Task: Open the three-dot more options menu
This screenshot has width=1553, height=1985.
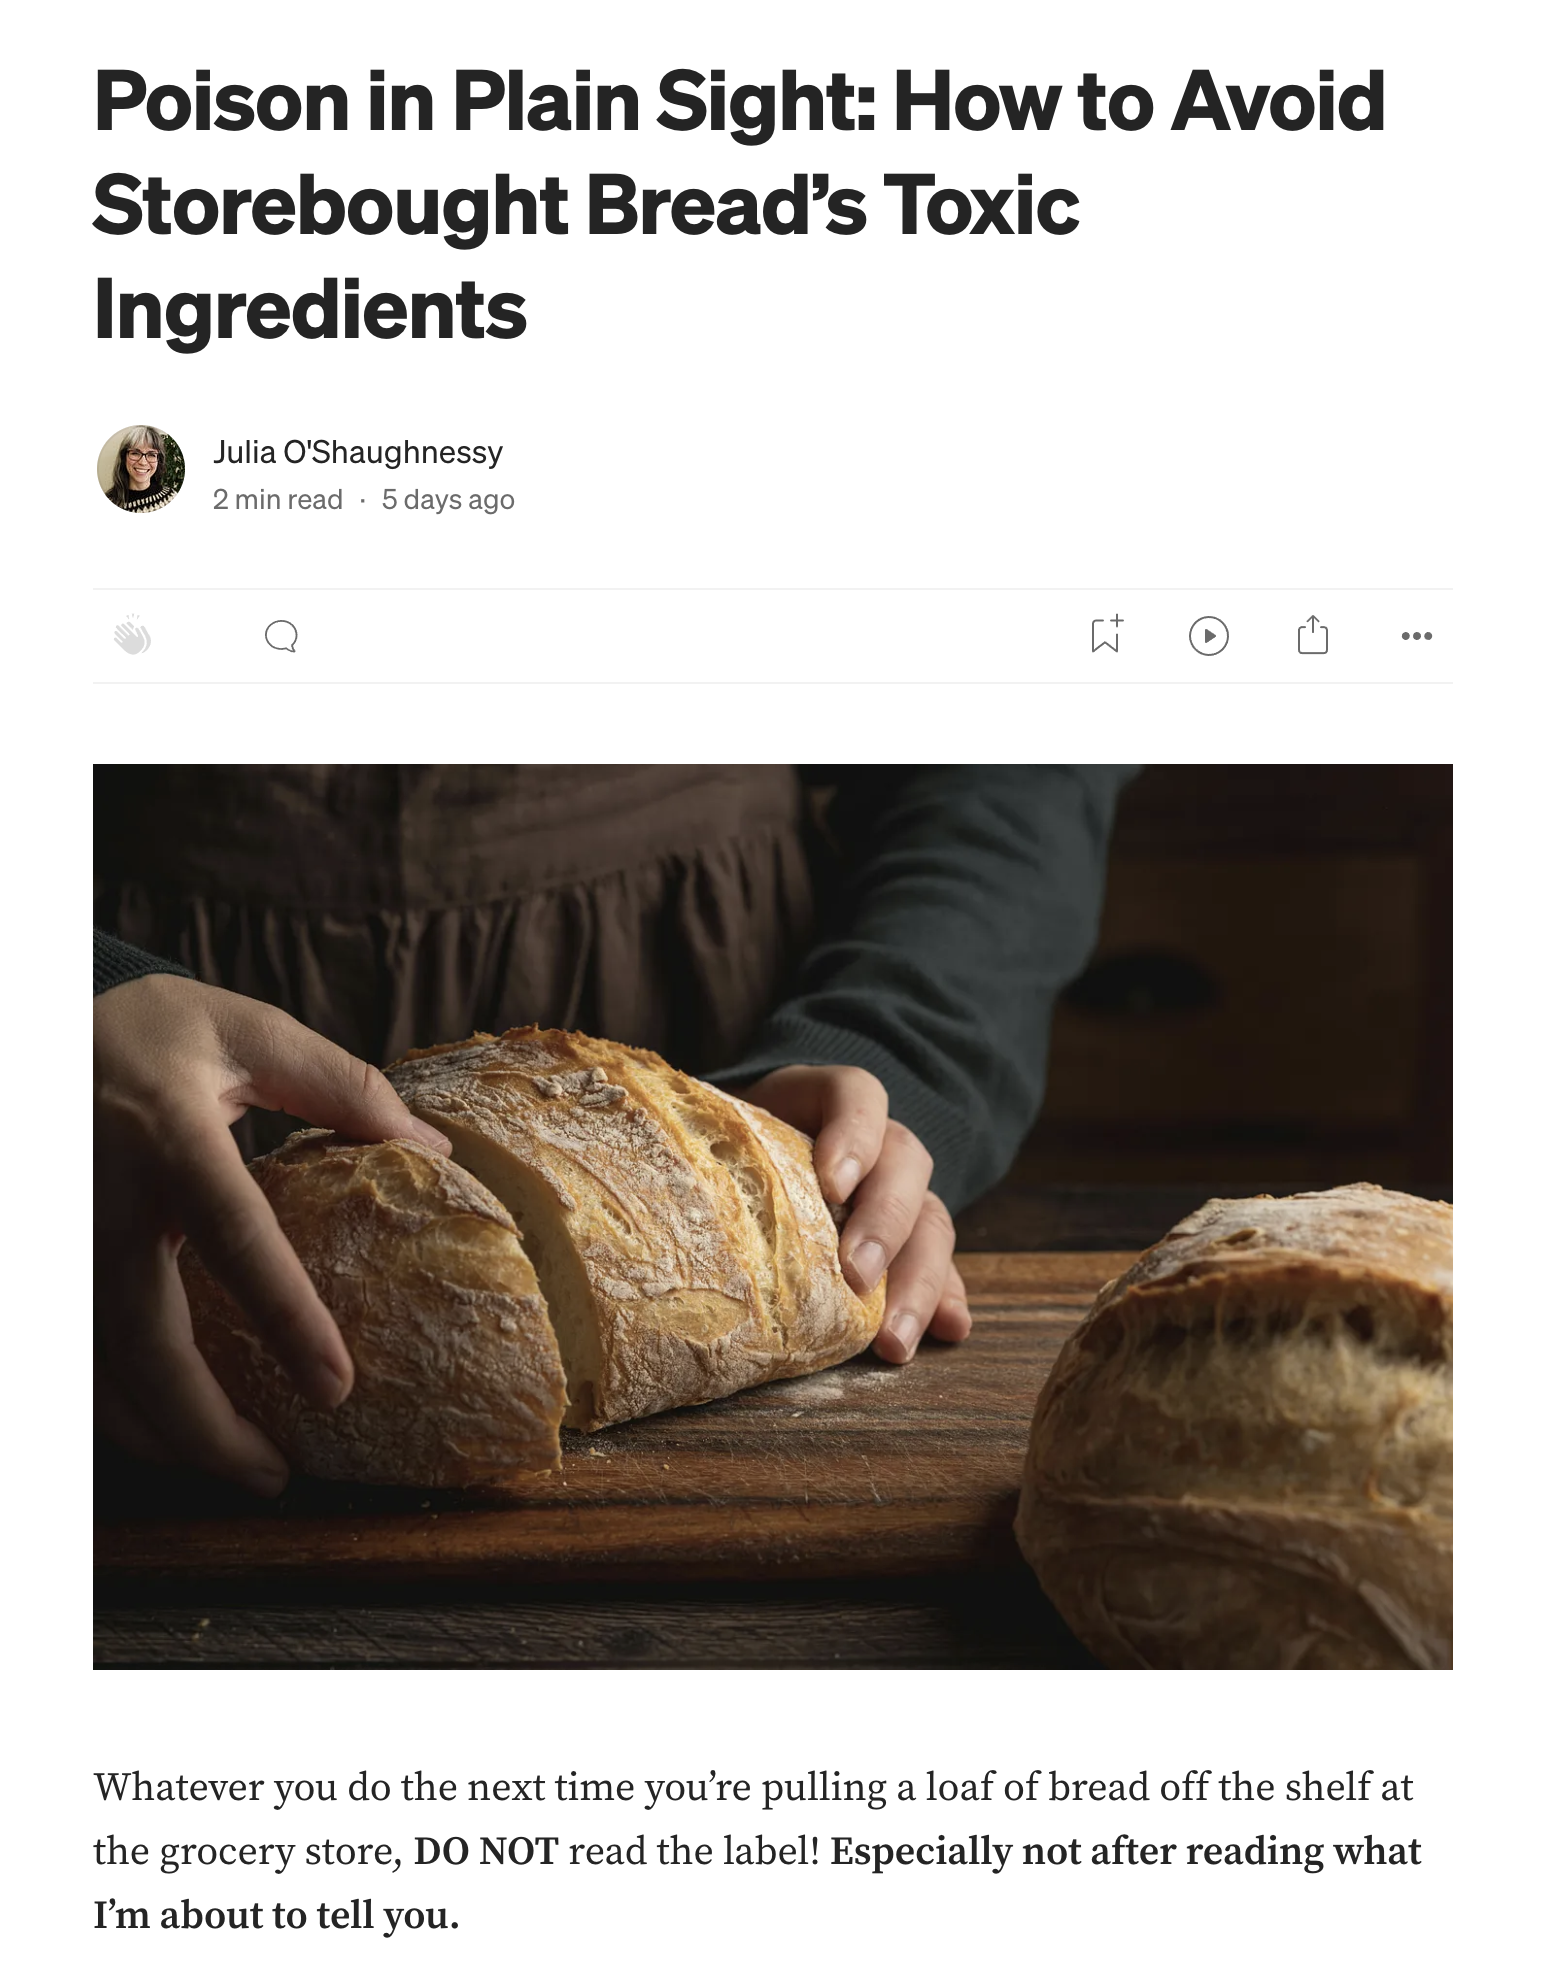Action: [1417, 636]
